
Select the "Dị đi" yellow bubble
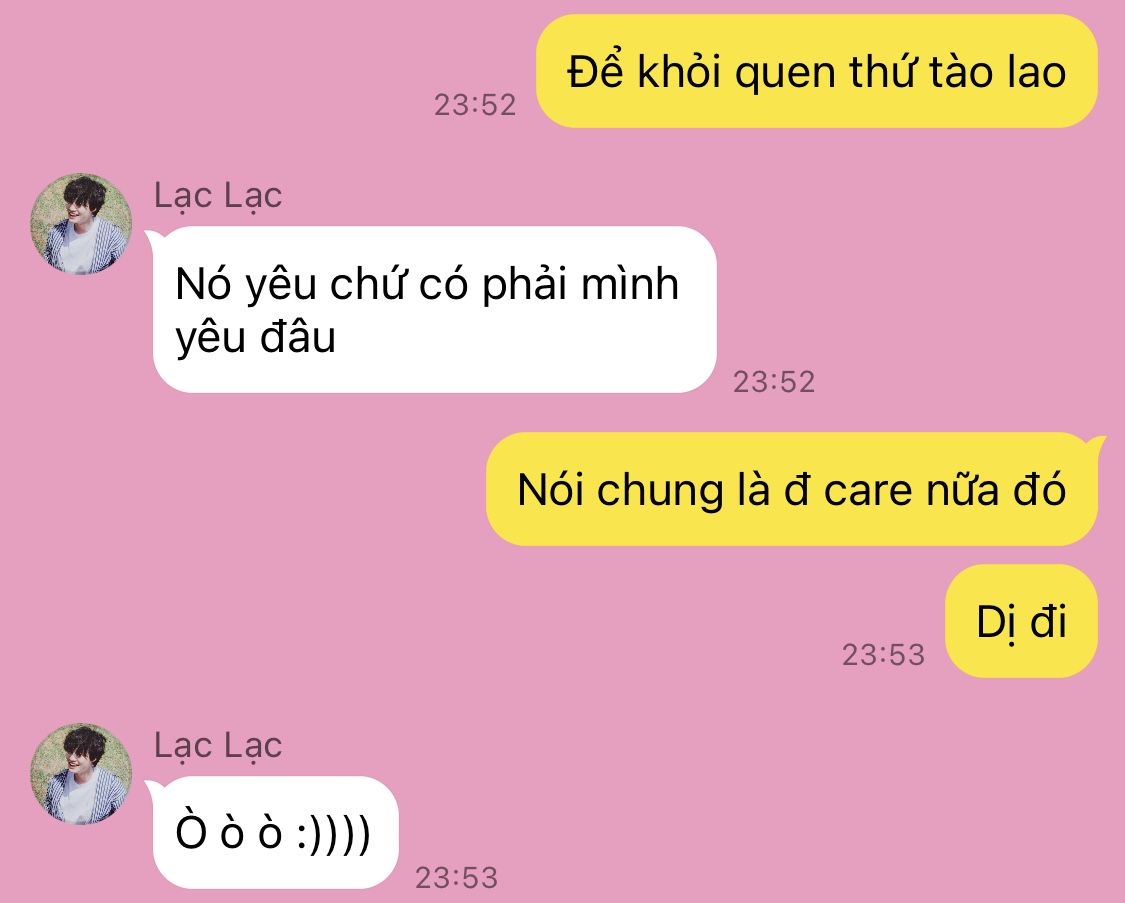pyautogui.click(x=1021, y=621)
